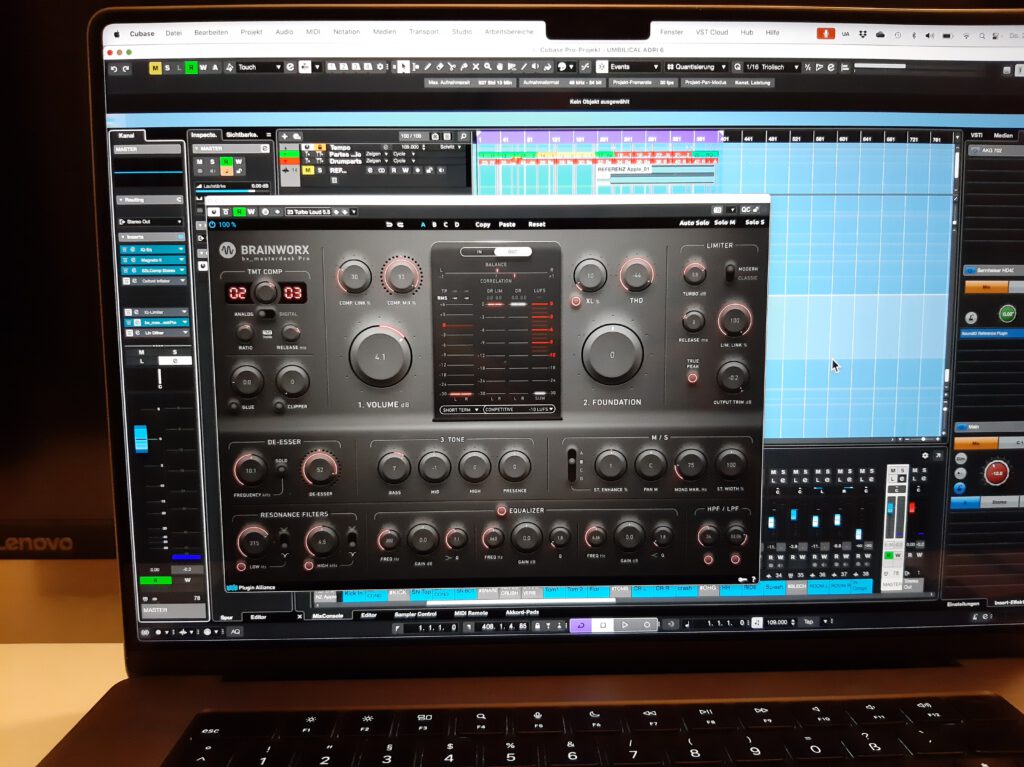Open the Datei menu

(174, 33)
